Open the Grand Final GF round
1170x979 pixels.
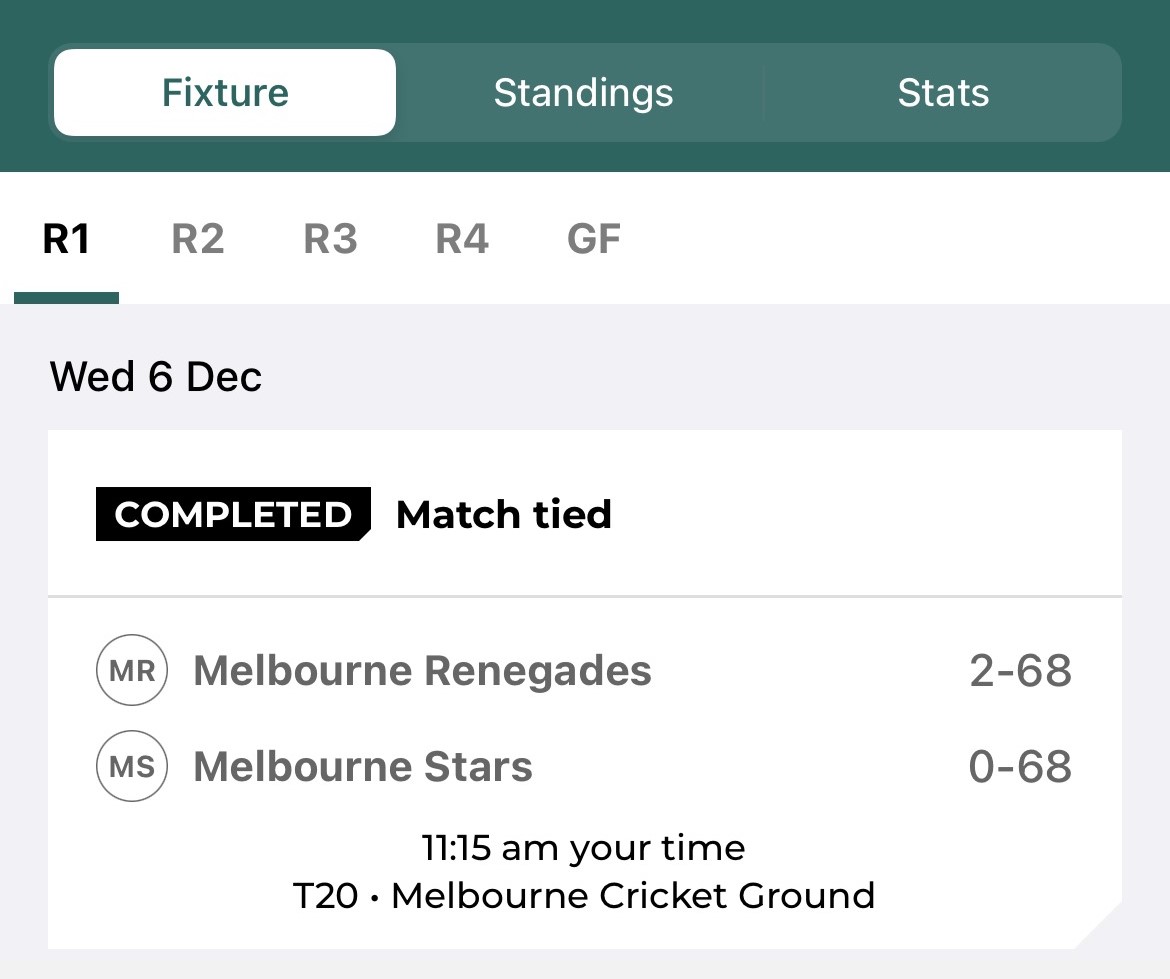593,238
